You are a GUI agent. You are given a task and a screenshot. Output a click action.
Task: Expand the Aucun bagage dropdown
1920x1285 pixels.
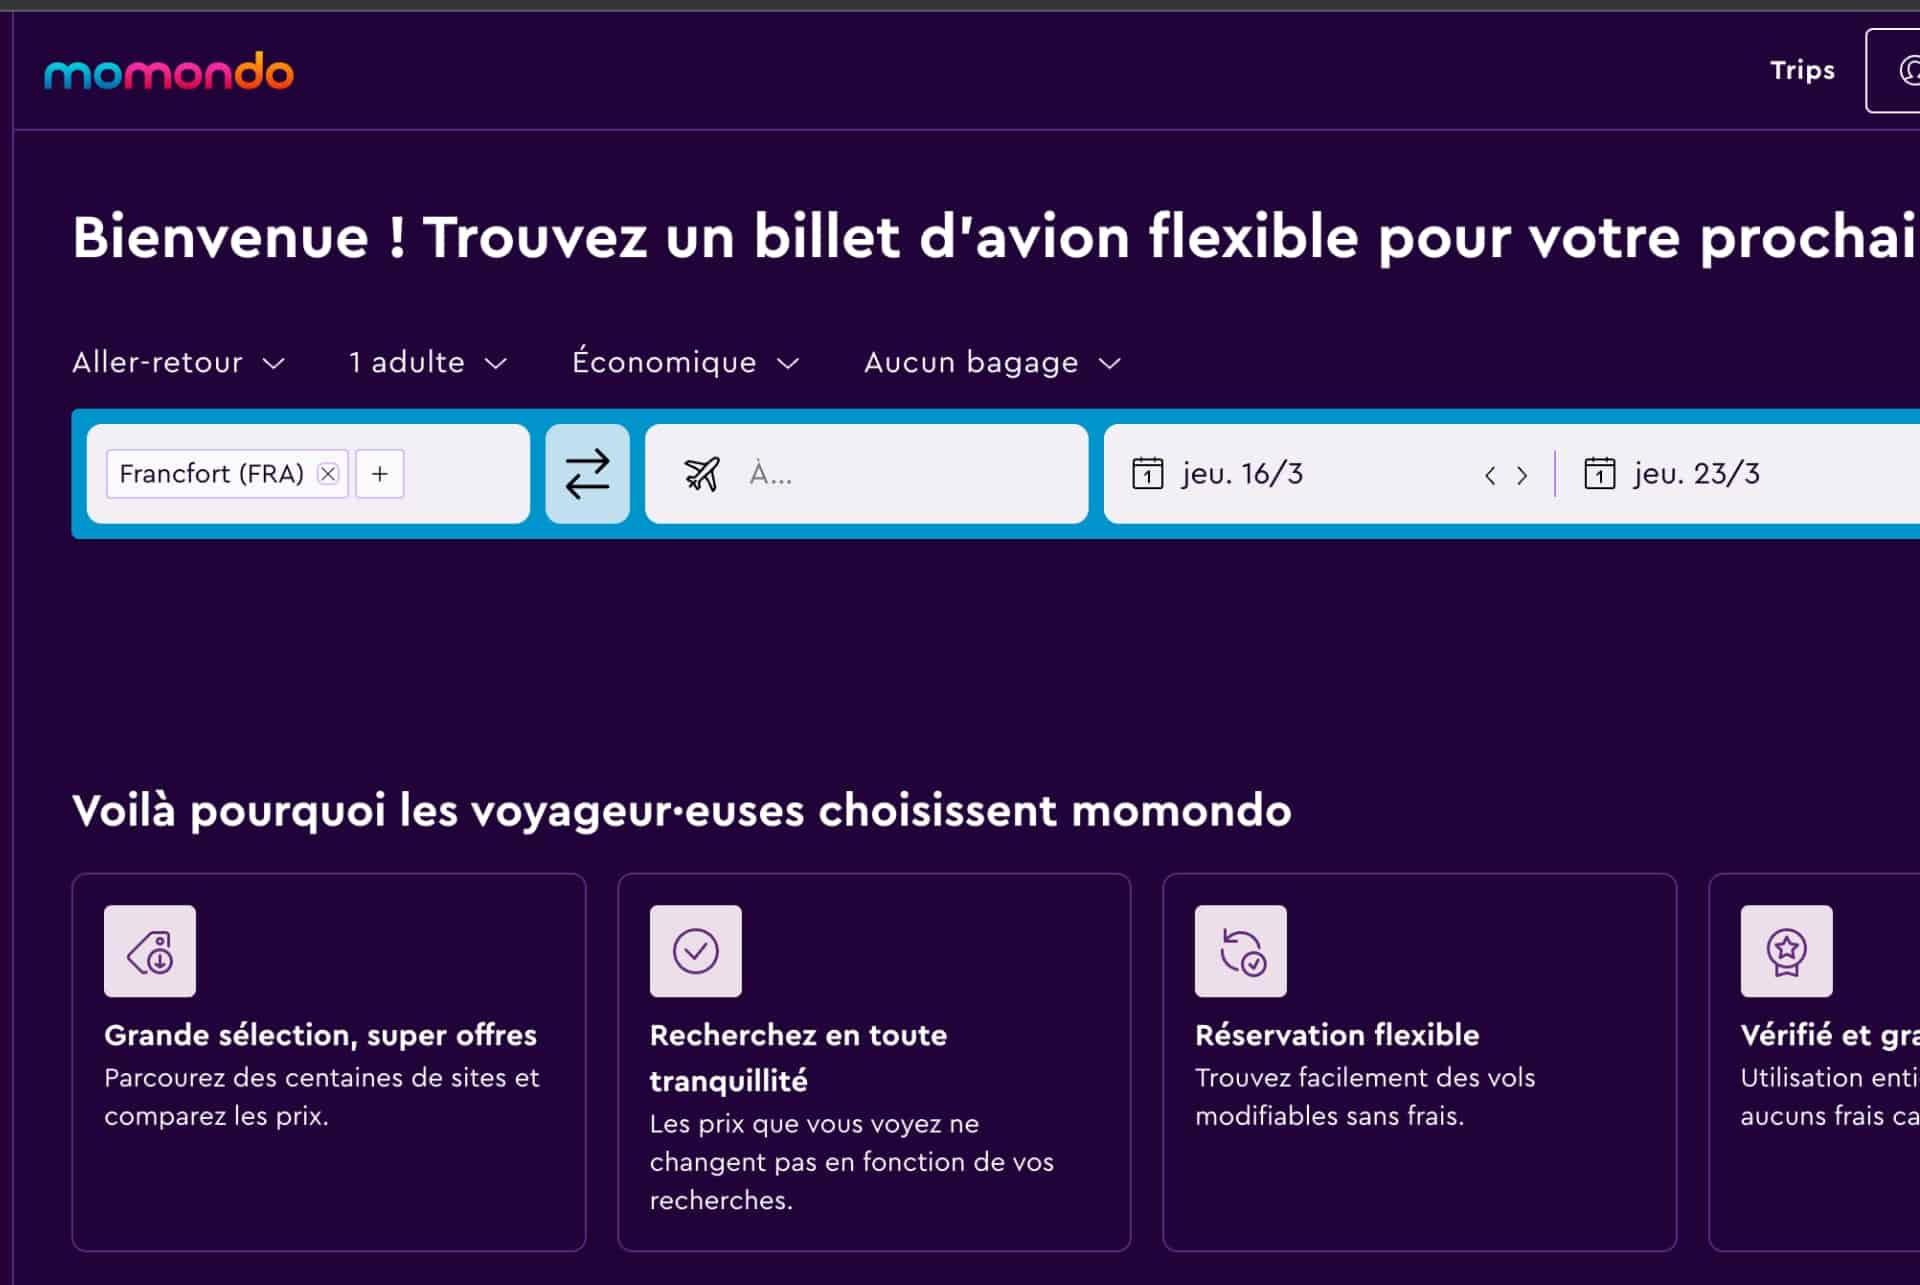click(x=993, y=362)
